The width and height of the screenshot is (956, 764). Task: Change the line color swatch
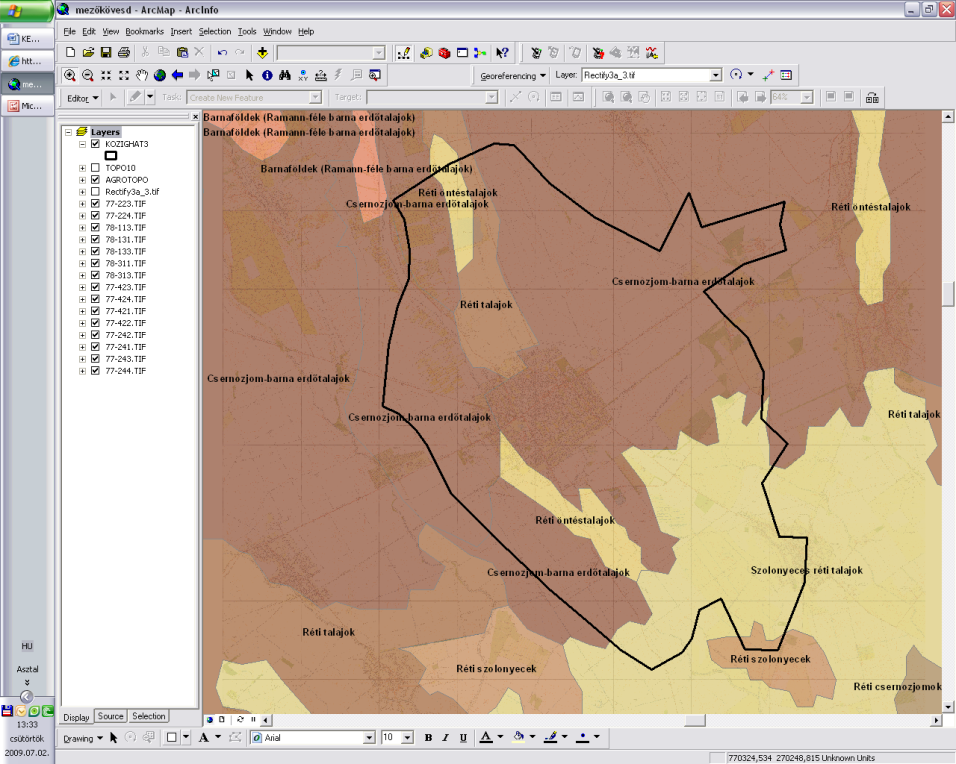pos(551,738)
